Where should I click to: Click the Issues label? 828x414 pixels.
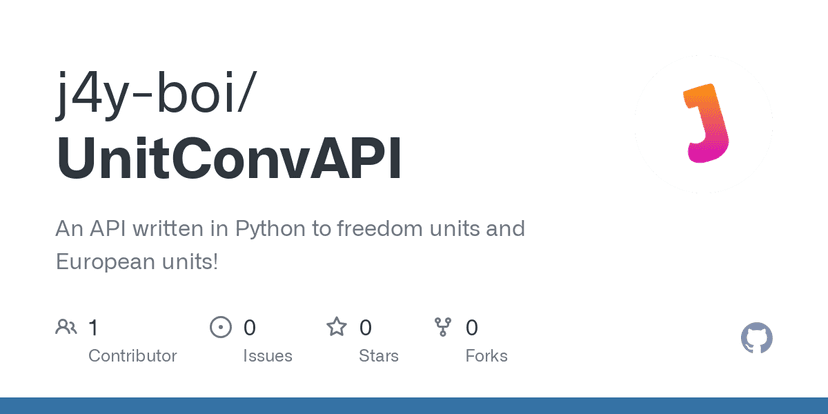click(268, 356)
